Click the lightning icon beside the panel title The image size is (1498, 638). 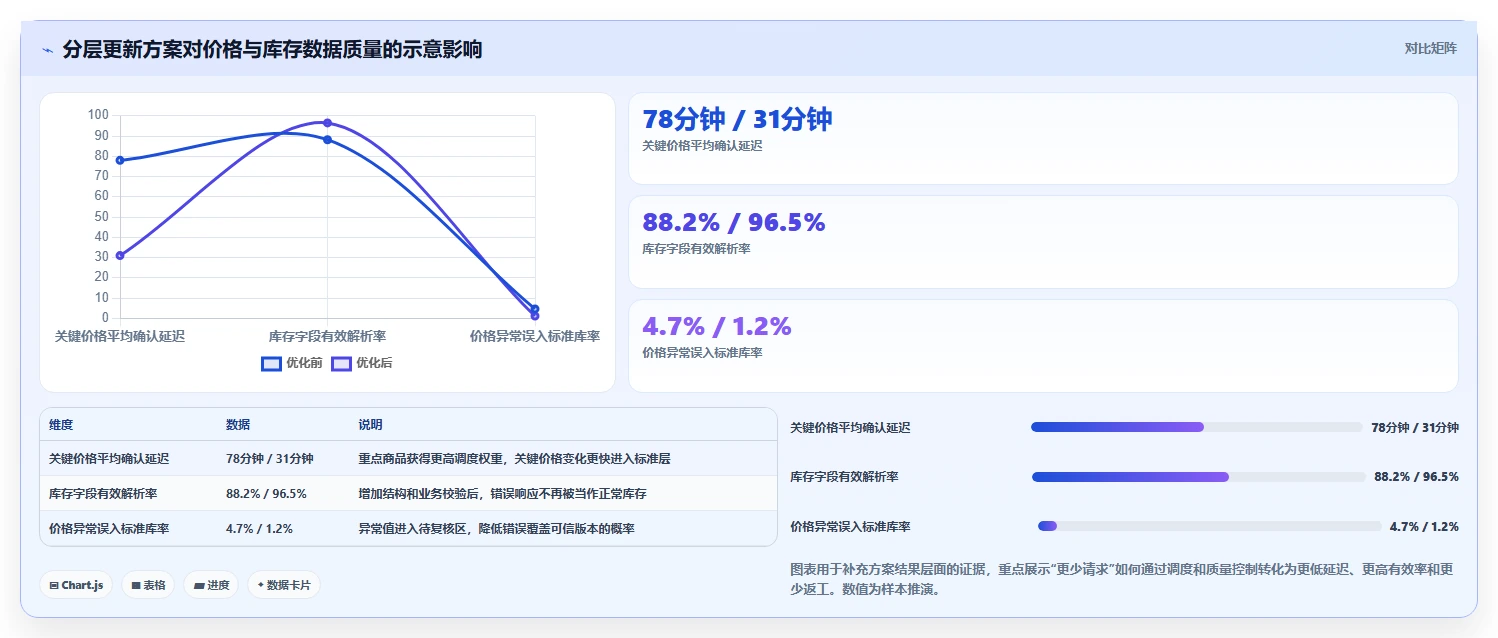coord(48,50)
